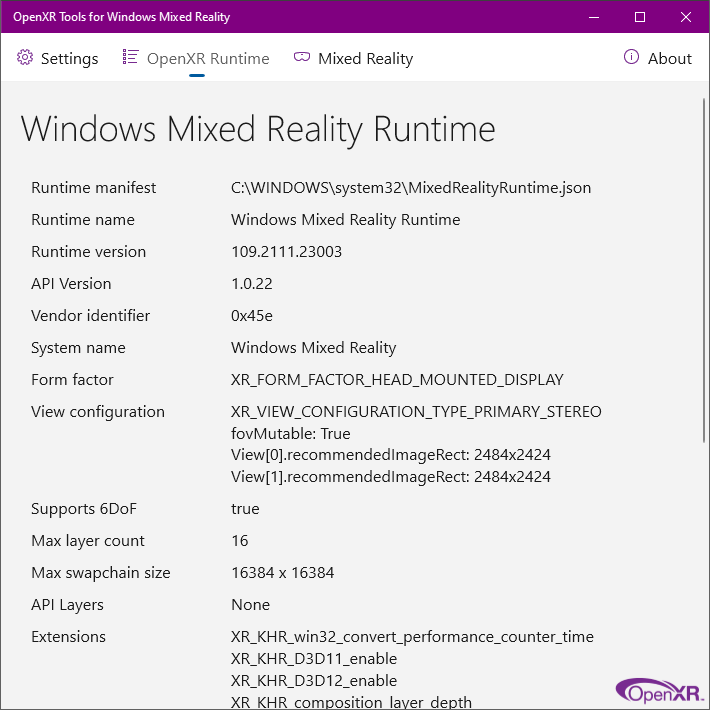Click API version value 1.0.22
This screenshot has width=710, height=710.
coord(252,284)
